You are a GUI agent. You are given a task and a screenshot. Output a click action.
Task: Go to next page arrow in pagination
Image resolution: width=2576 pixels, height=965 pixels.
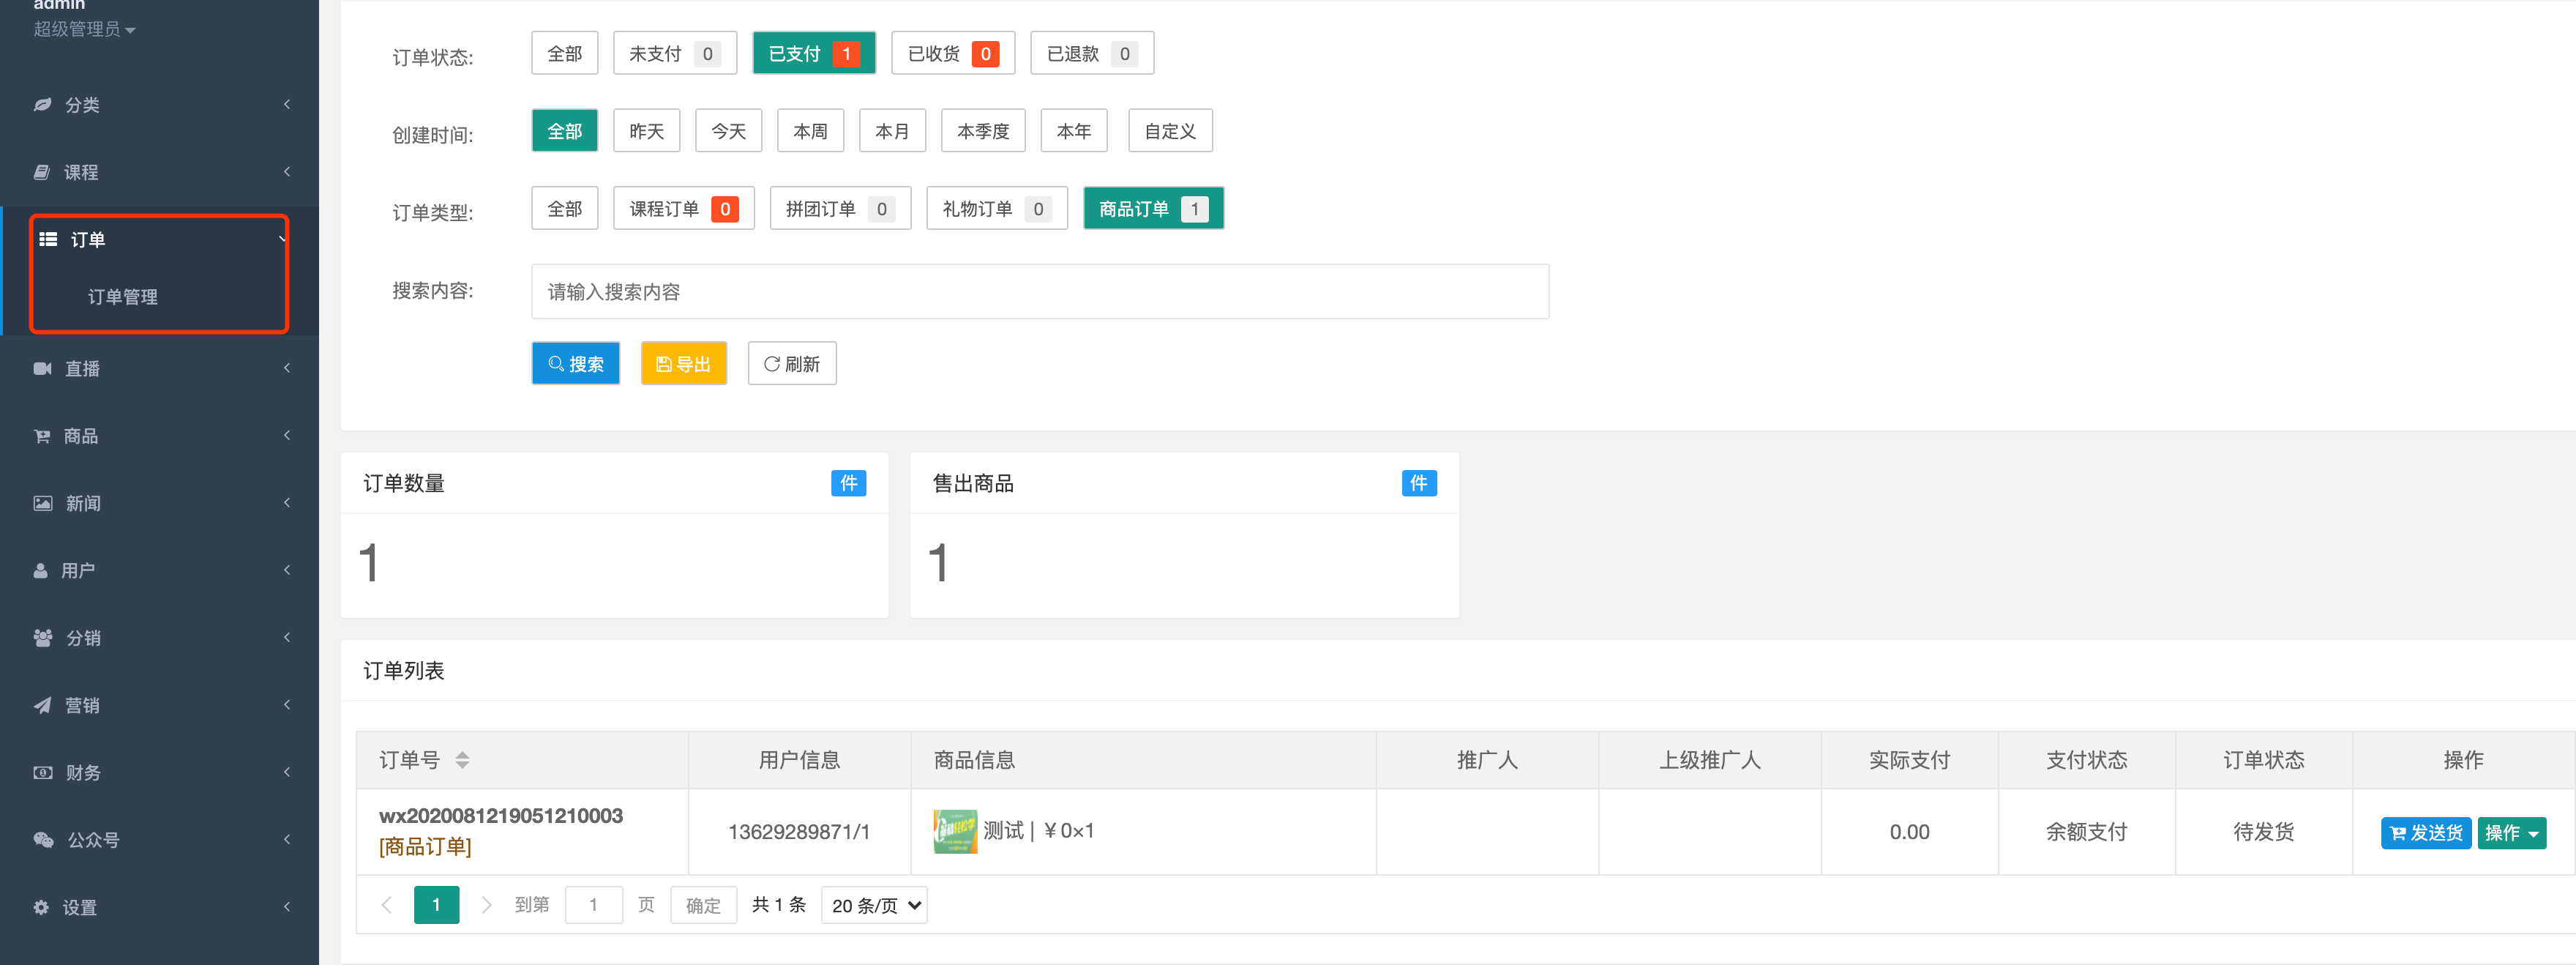point(487,905)
